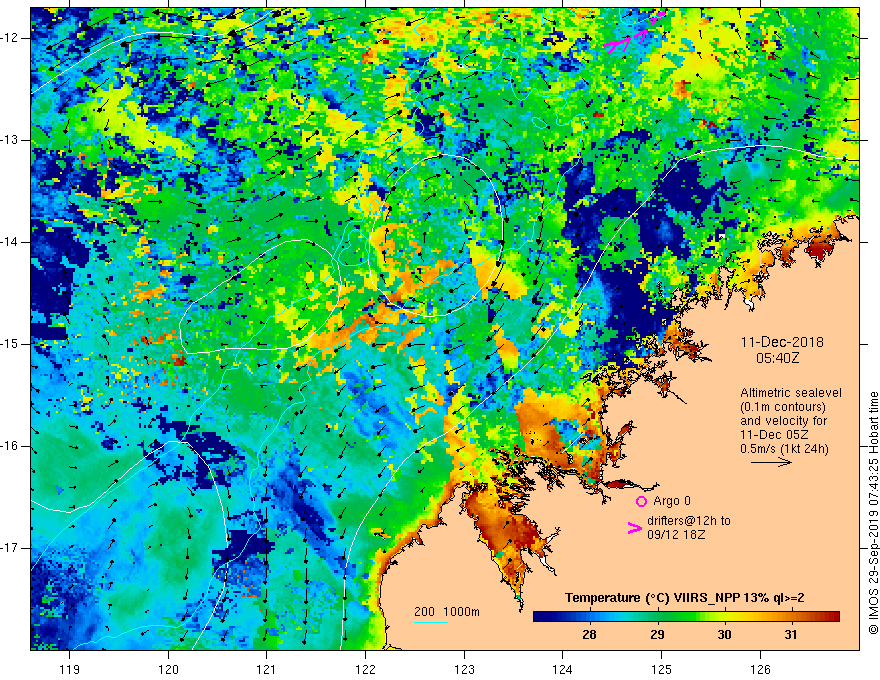Click the magenta Argo circle legend marker

641,501
